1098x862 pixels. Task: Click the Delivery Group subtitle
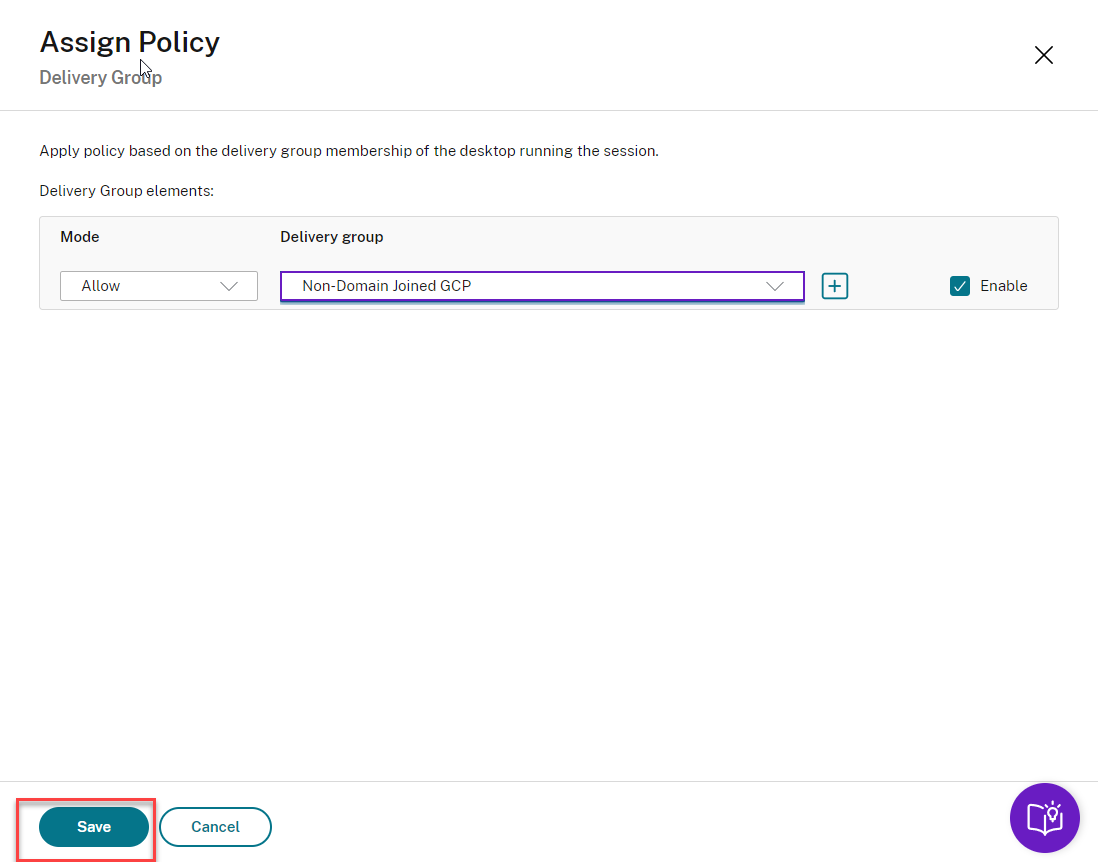click(100, 77)
